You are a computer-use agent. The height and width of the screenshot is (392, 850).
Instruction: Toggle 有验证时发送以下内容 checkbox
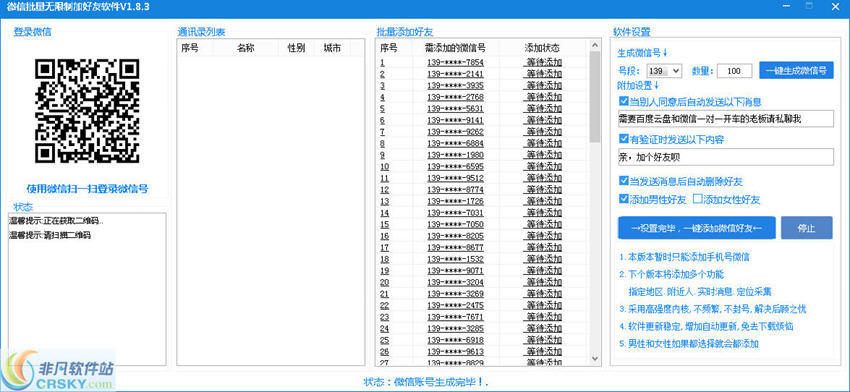click(x=623, y=139)
